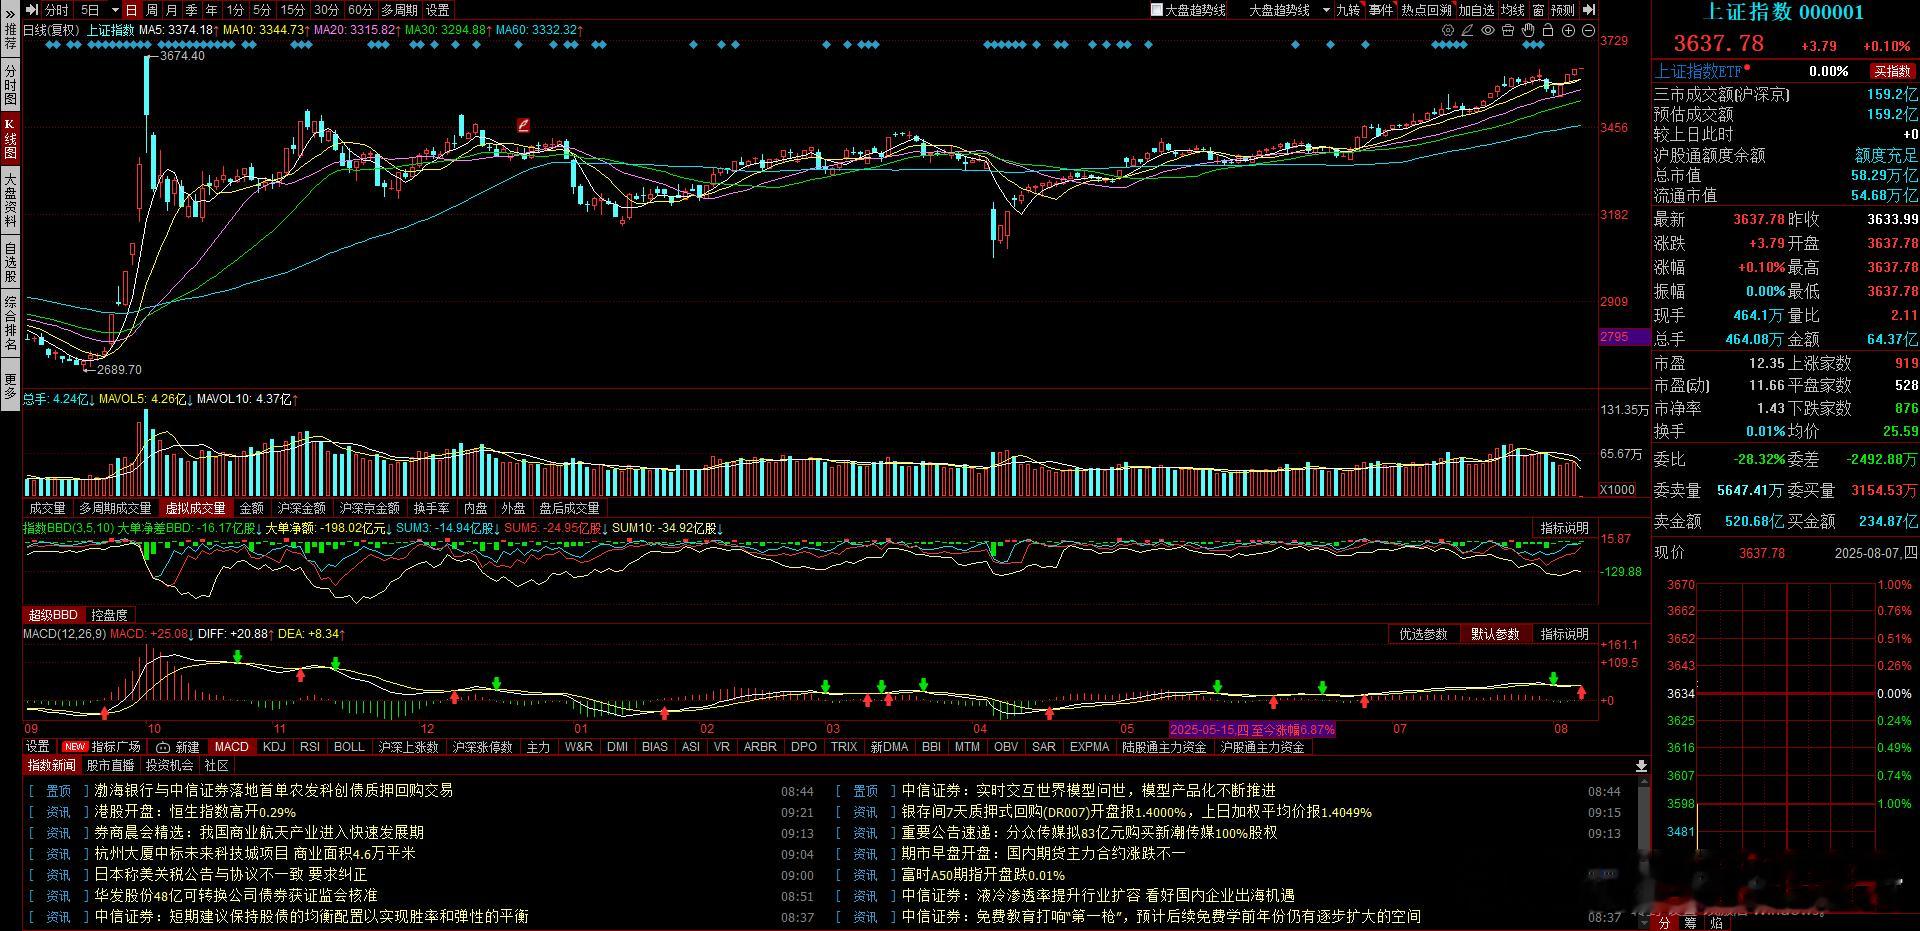
Task: Click the red annotation marker on the K-line chart
Action: [523, 125]
